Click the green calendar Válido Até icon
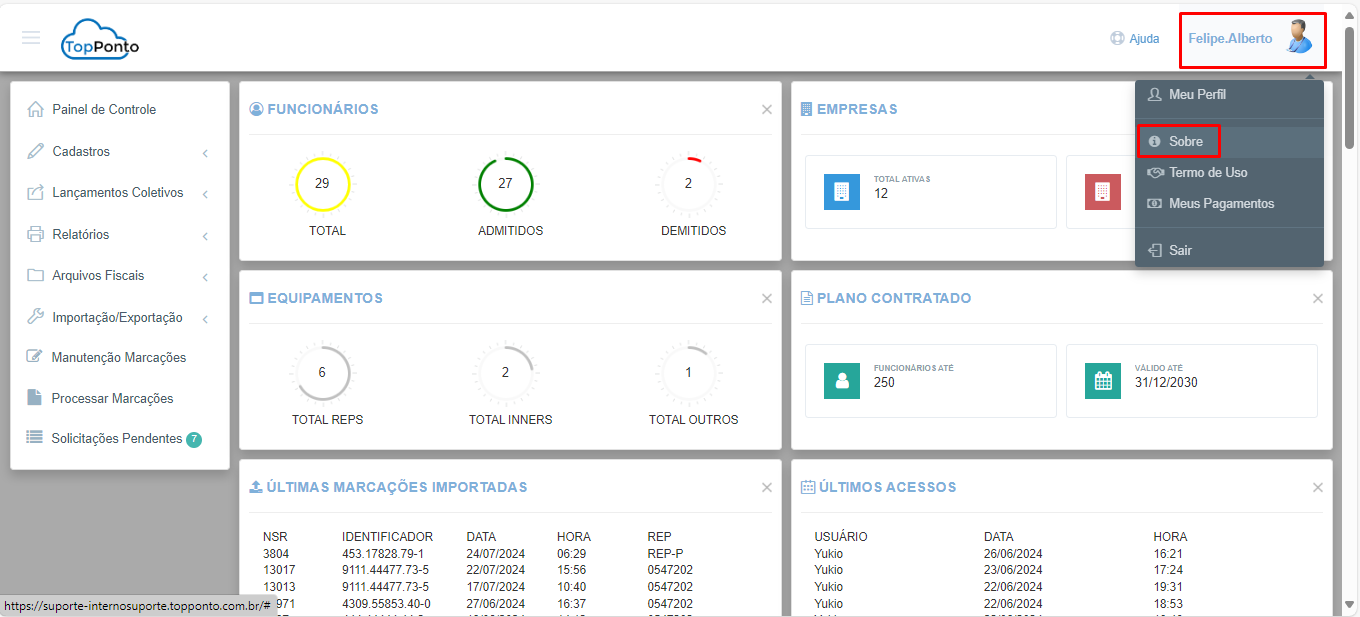This screenshot has height=617, width=1360. [1103, 381]
